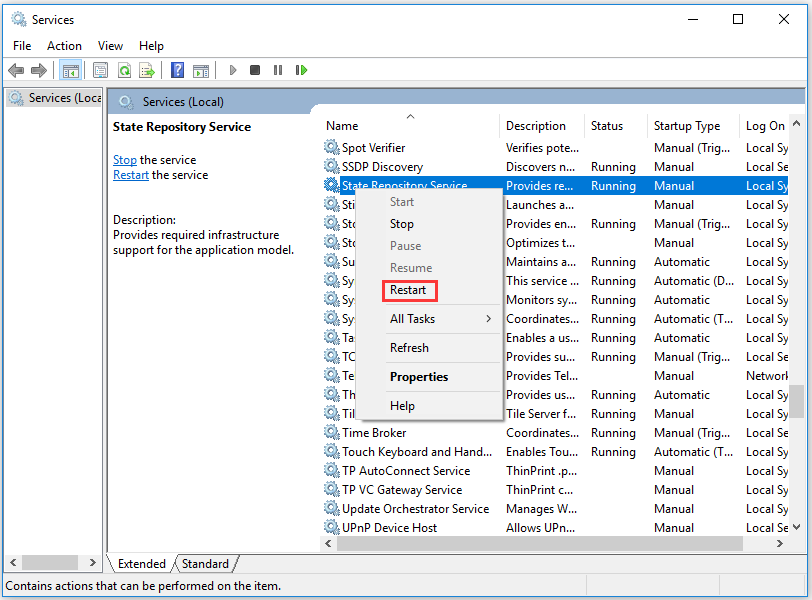
Task: Open the File menu
Action: point(22,46)
